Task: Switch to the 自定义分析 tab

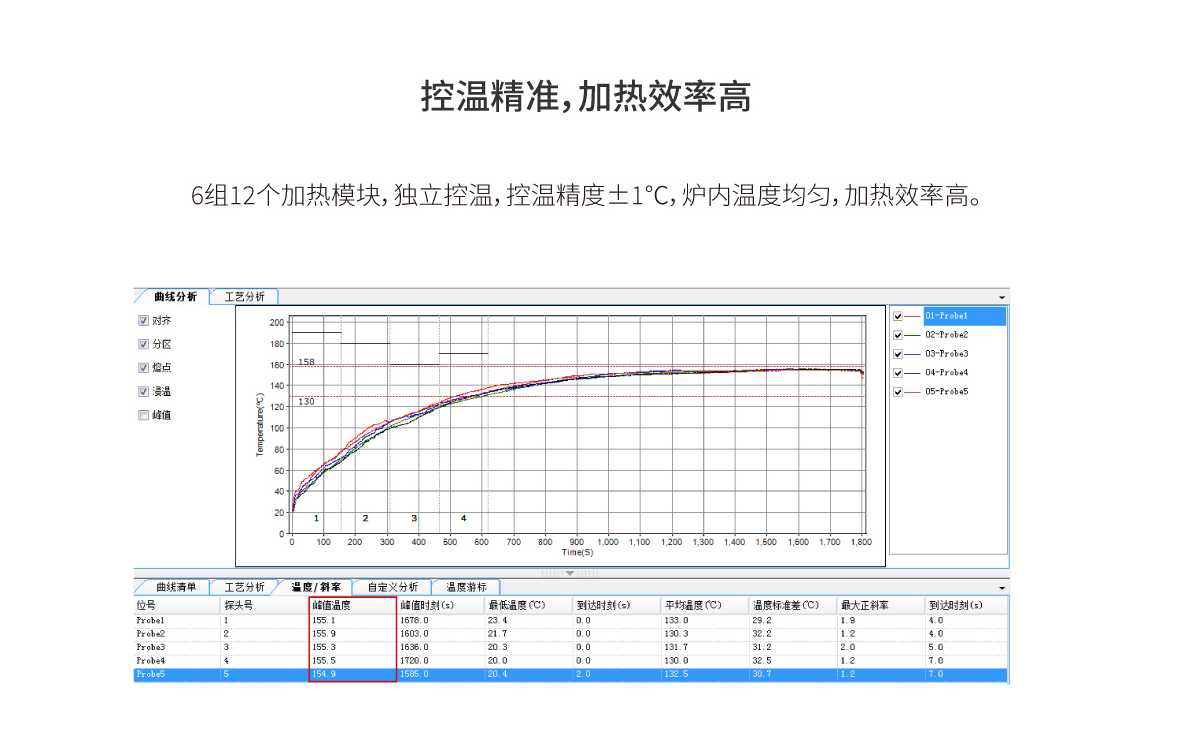Action: pyautogui.click(x=392, y=587)
